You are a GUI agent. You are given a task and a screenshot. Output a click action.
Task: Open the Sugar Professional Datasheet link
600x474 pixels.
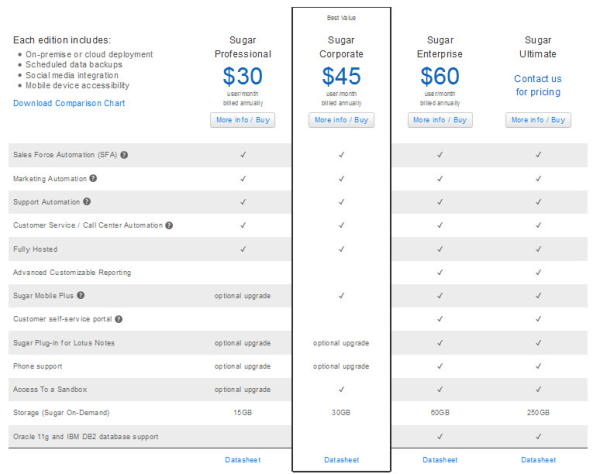[242, 460]
